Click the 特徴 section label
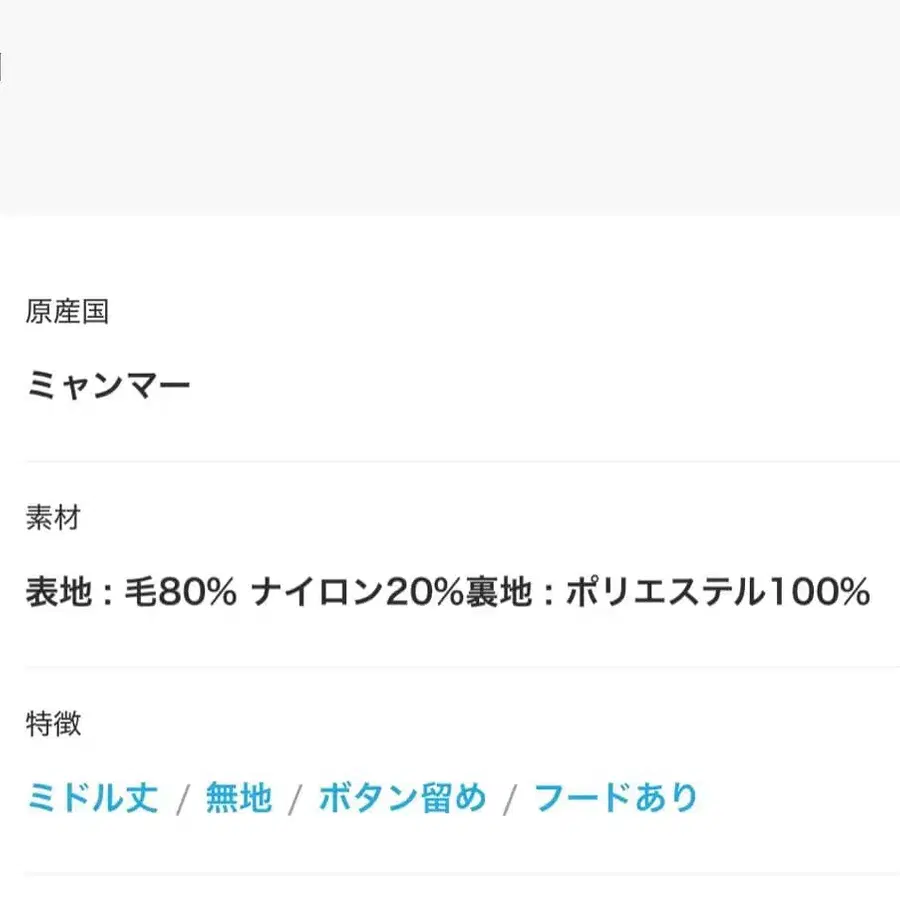The height and width of the screenshot is (900, 900). 53,723
